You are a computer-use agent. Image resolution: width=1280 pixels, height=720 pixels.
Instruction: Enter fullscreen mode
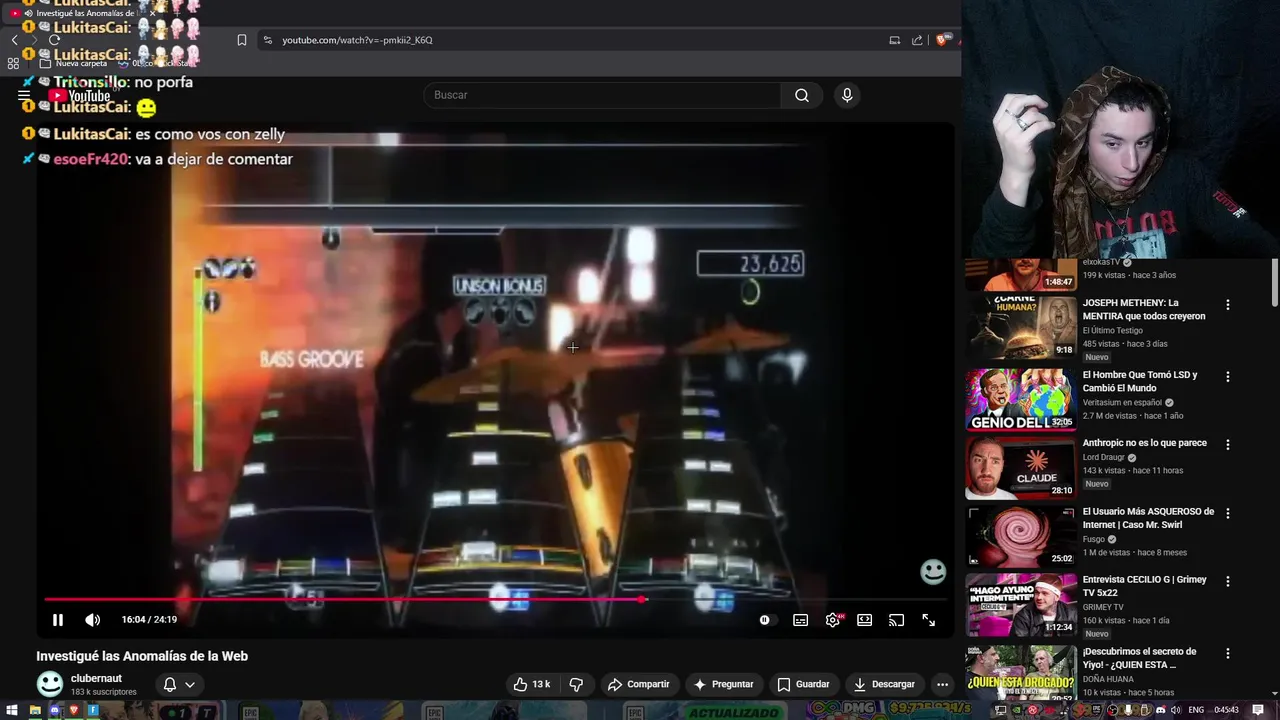tap(929, 620)
